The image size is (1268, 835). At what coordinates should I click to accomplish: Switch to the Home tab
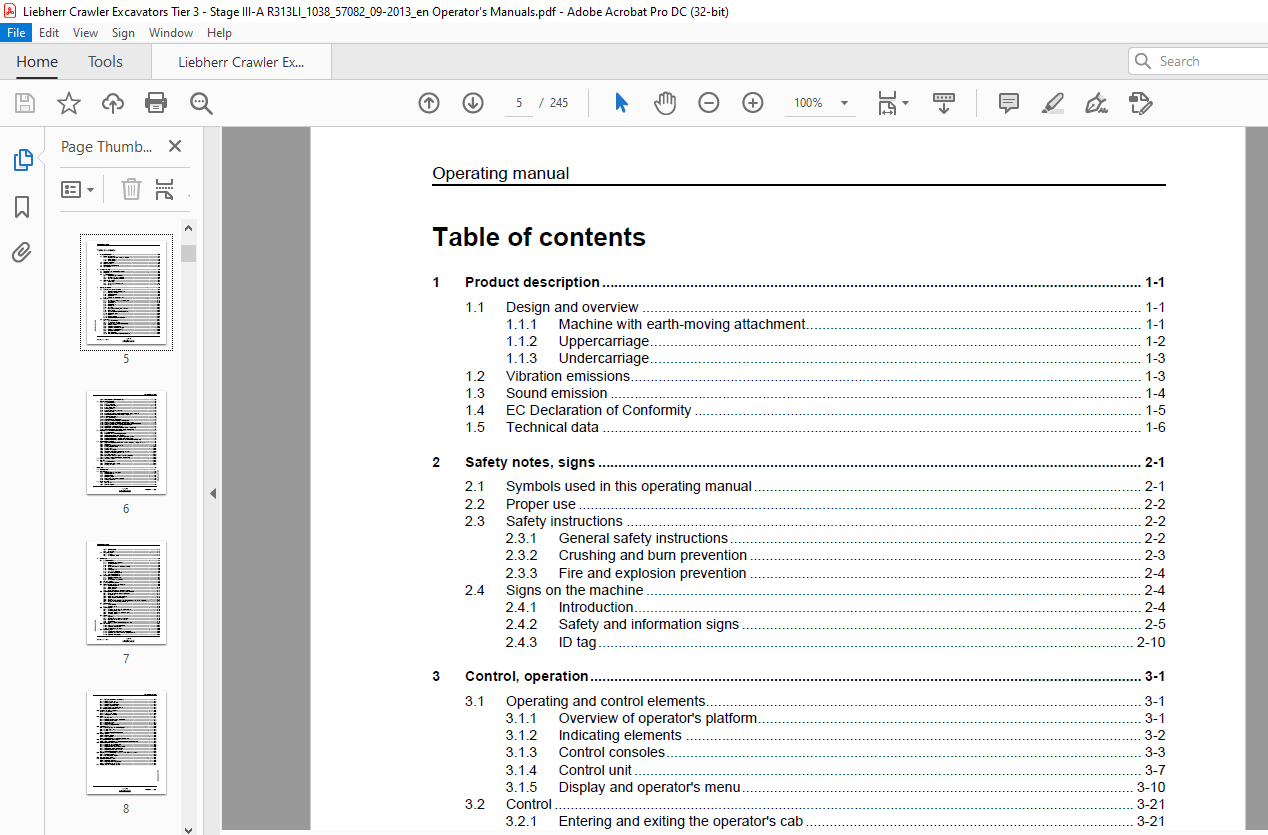click(x=37, y=62)
